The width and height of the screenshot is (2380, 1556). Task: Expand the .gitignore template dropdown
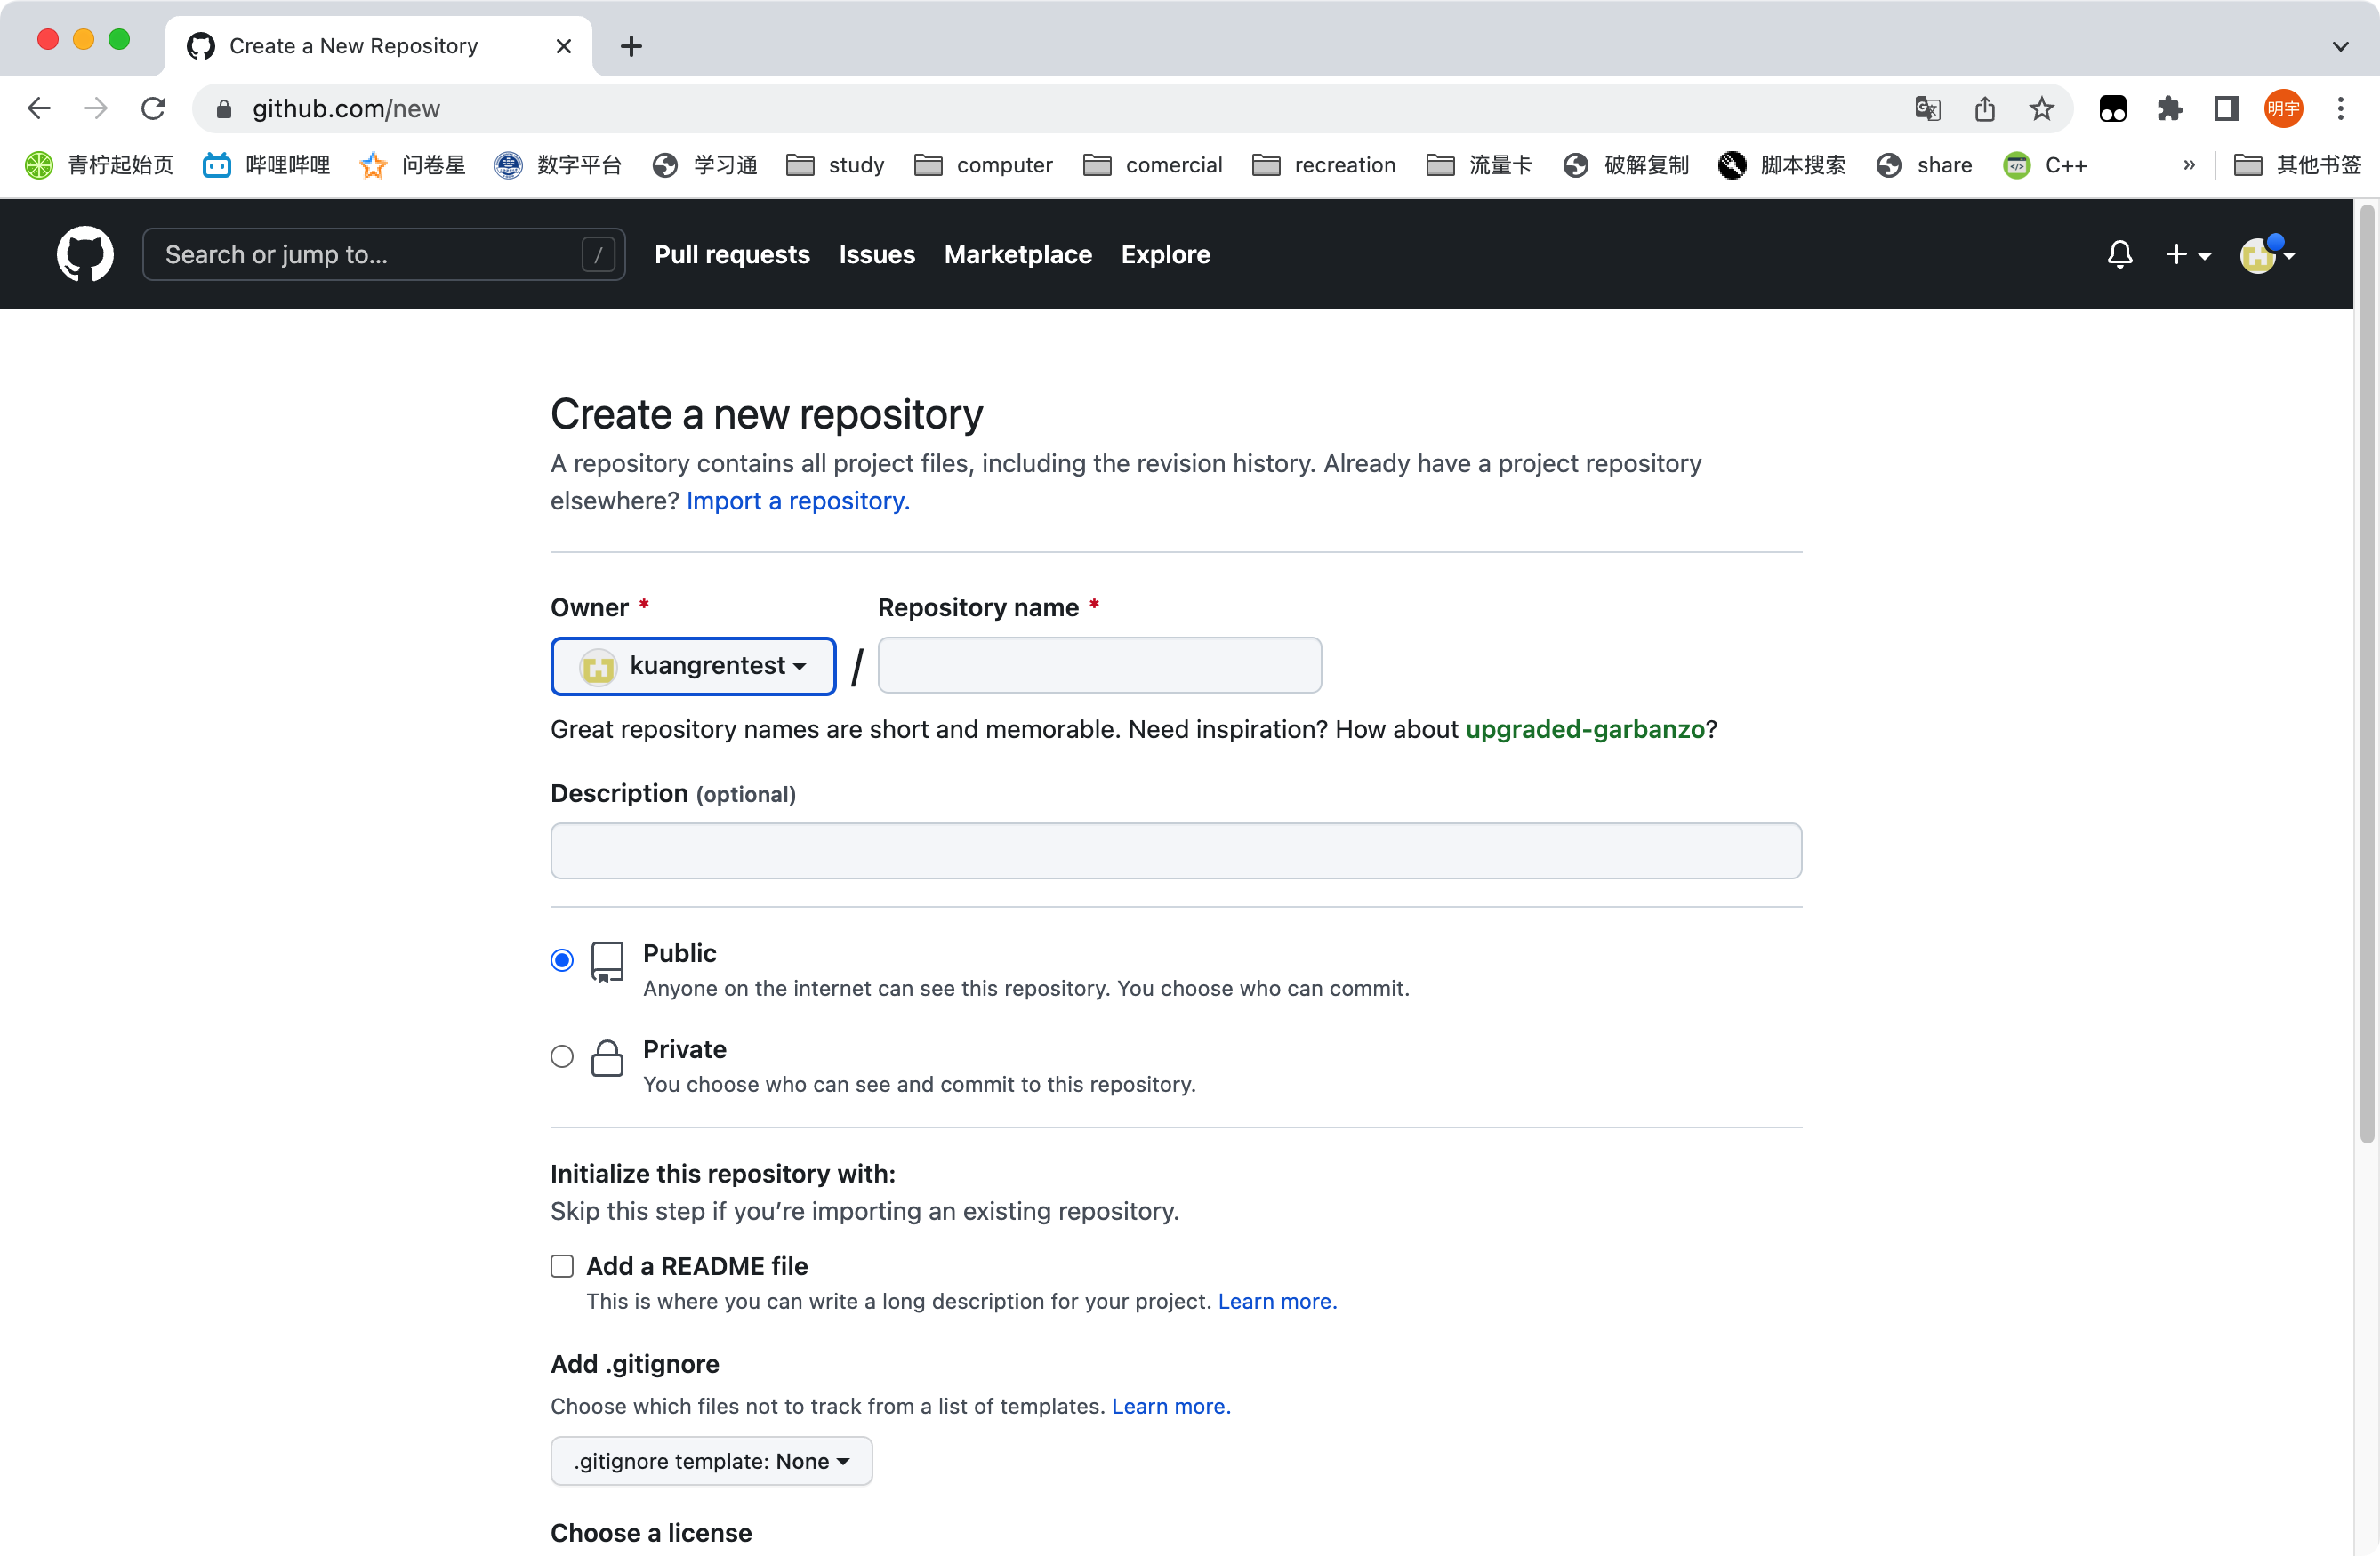pyautogui.click(x=711, y=1461)
